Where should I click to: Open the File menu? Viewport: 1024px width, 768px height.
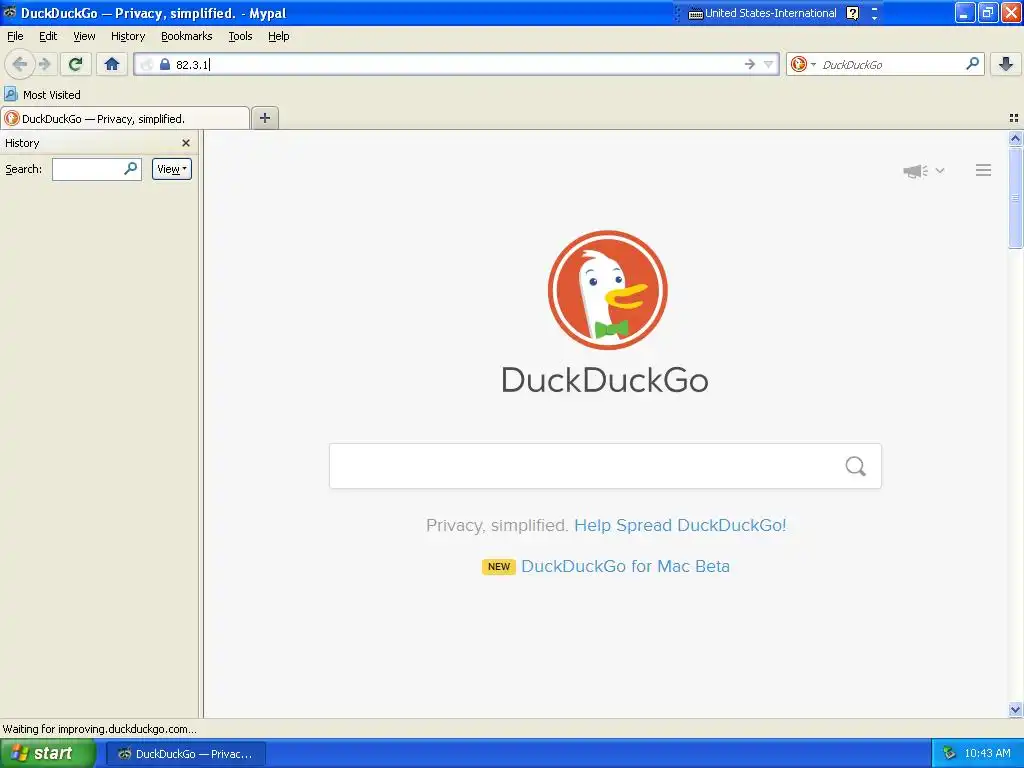coord(15,36)
